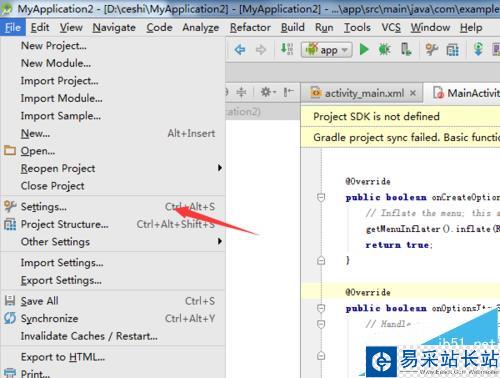Click the Sync Project with Gradle icon

tap(478, 50)
